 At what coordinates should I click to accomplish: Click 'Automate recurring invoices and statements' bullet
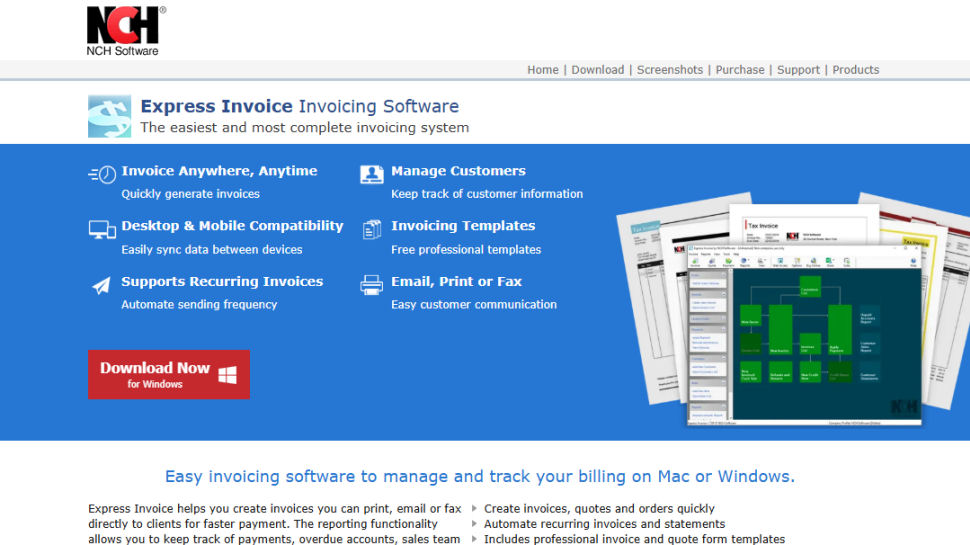point(604,524)
